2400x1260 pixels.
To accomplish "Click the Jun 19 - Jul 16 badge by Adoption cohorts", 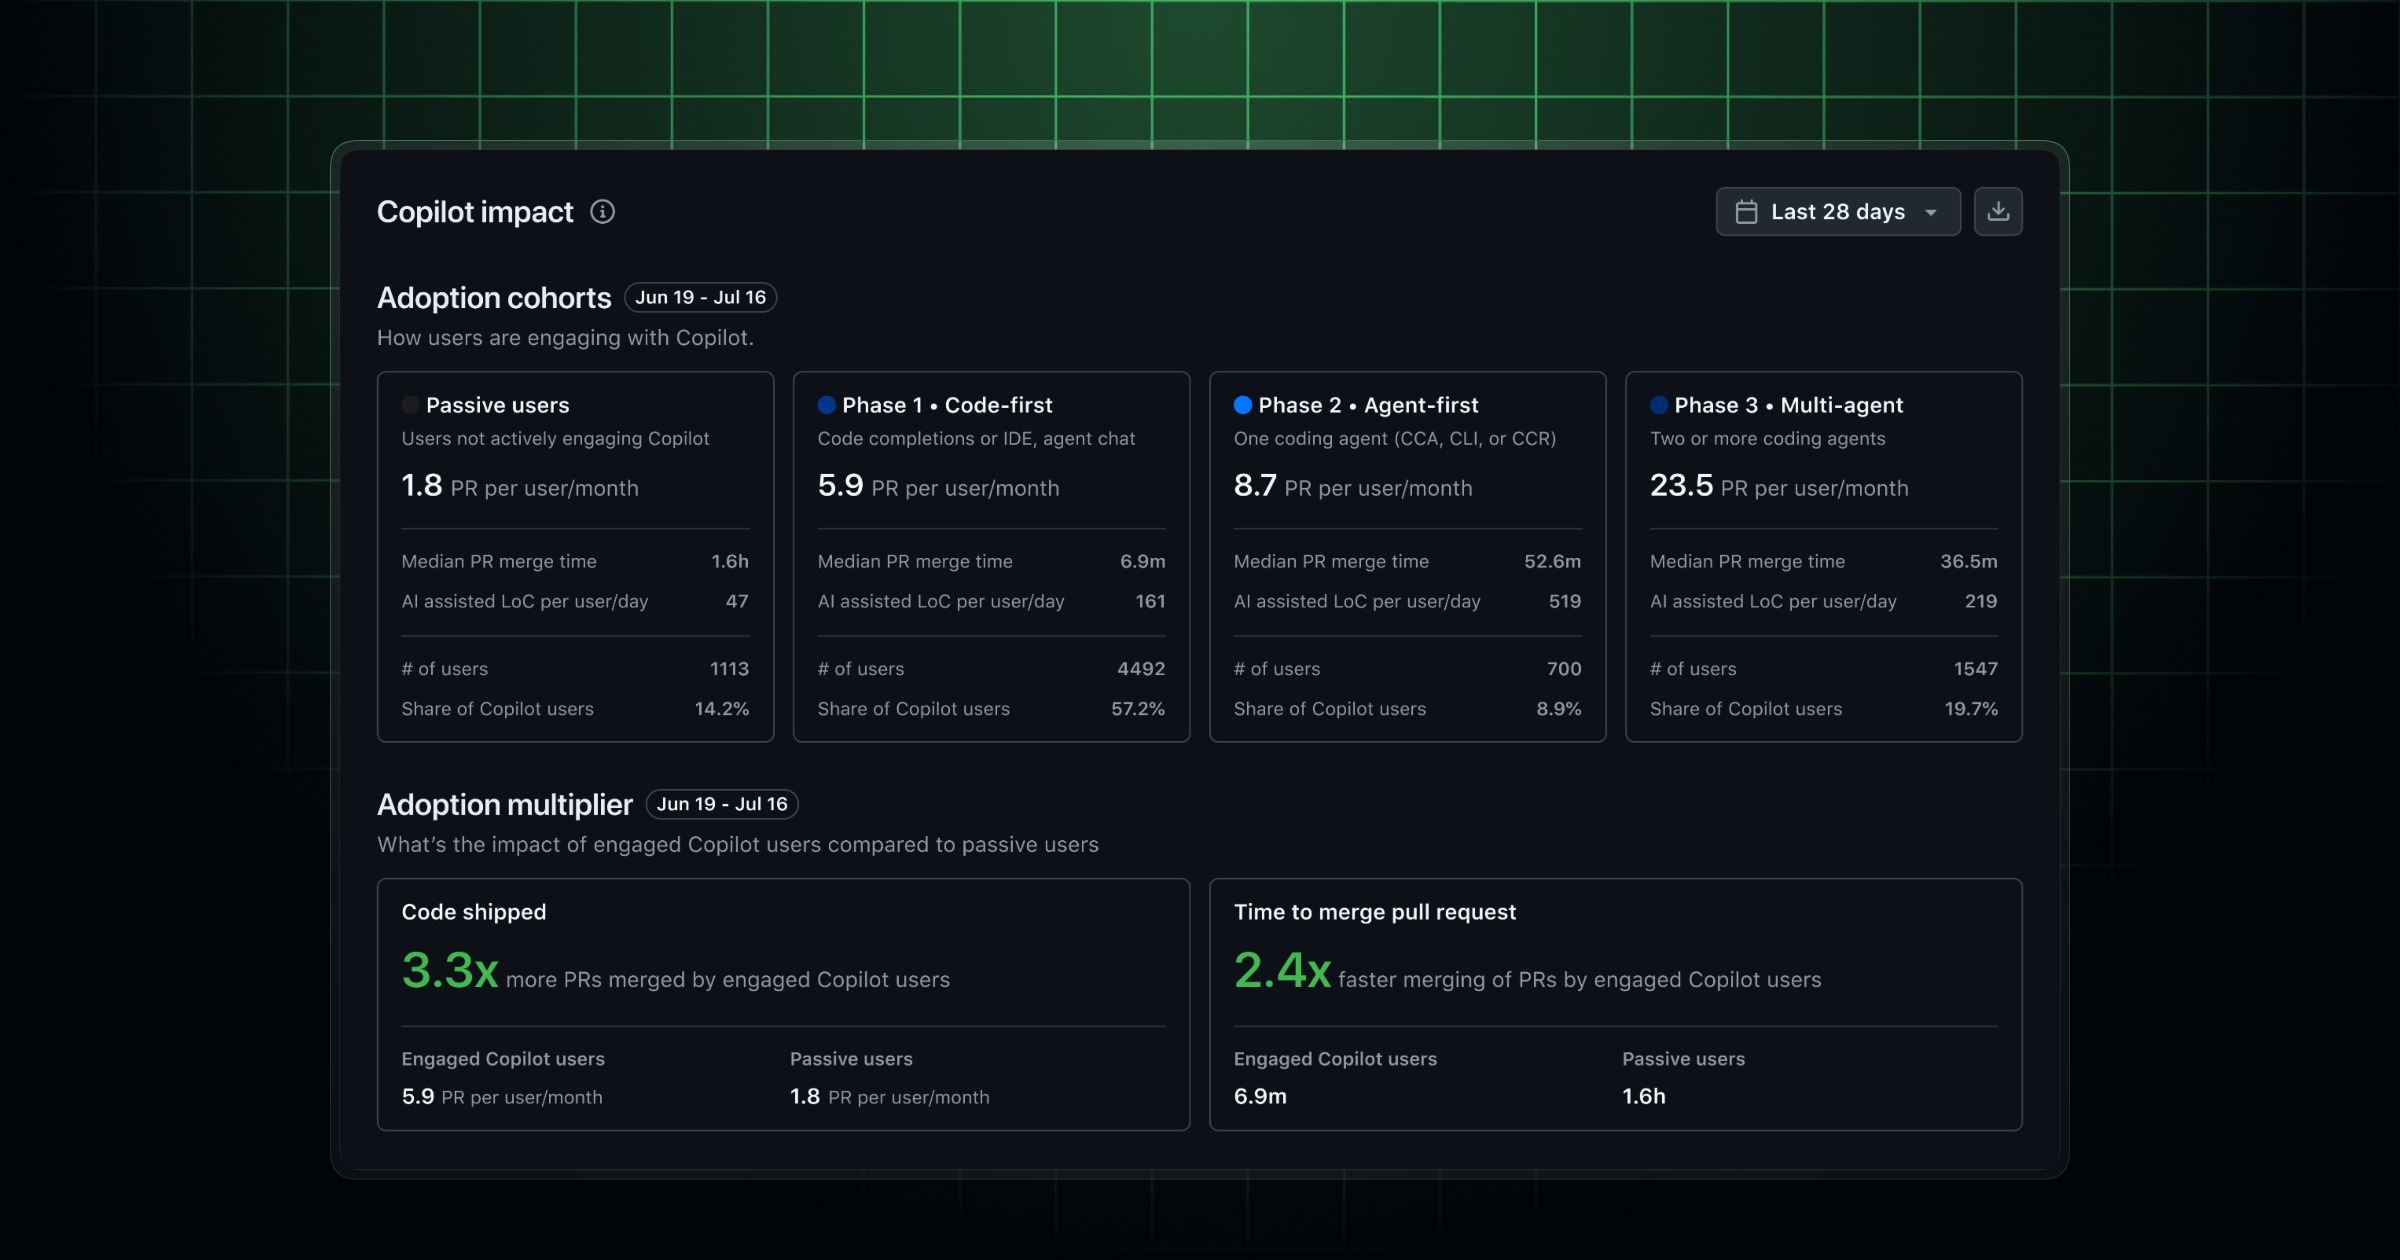I will [x=700, y=297].
